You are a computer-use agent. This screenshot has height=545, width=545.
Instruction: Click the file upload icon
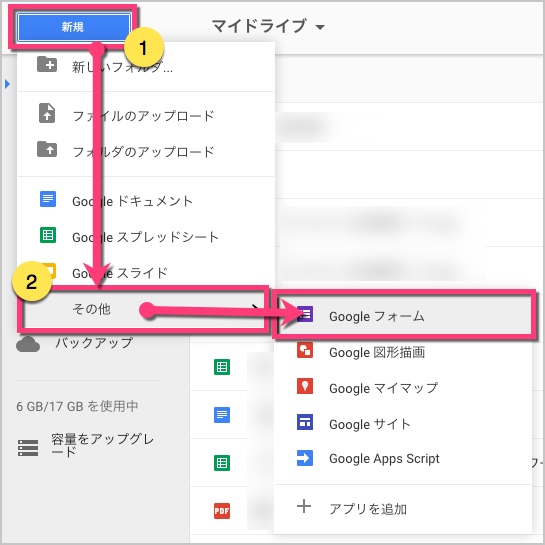pos(47,113)
